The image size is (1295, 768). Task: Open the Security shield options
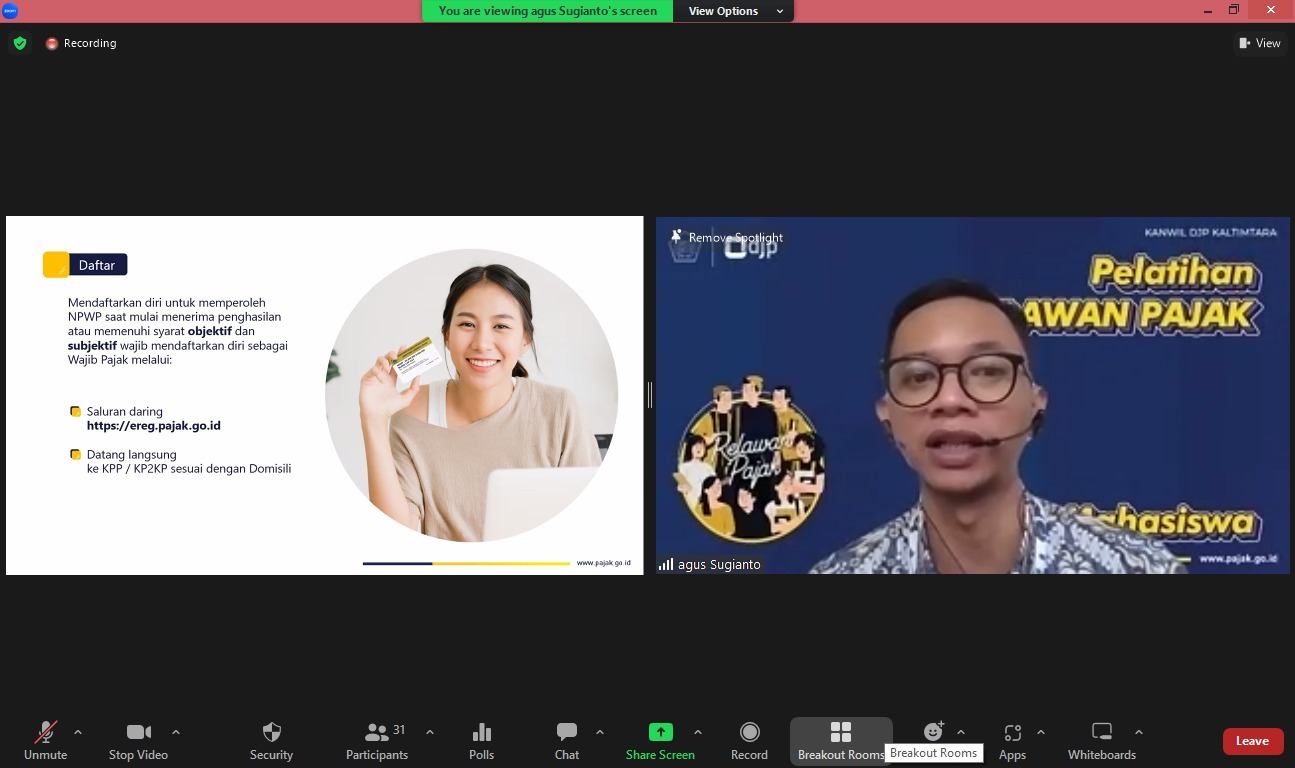(271, 741)
